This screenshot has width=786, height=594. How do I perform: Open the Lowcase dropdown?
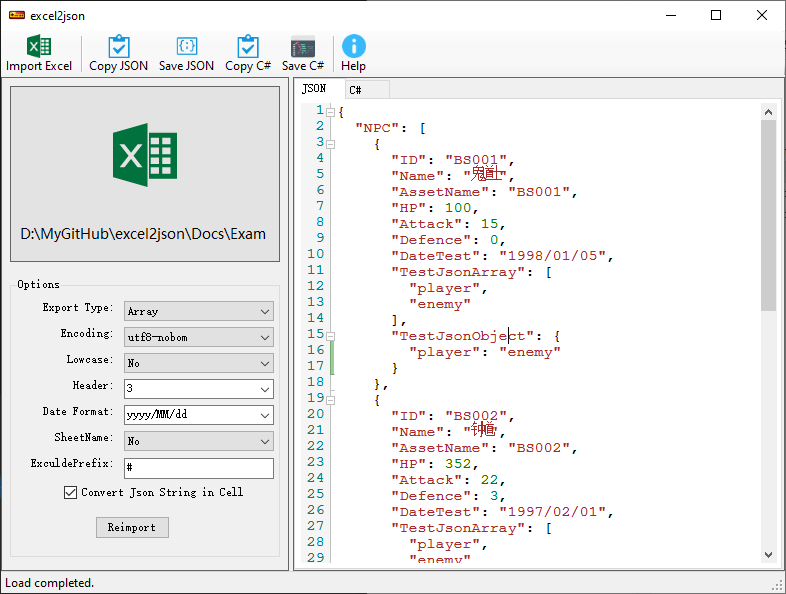tap(199, 363)
